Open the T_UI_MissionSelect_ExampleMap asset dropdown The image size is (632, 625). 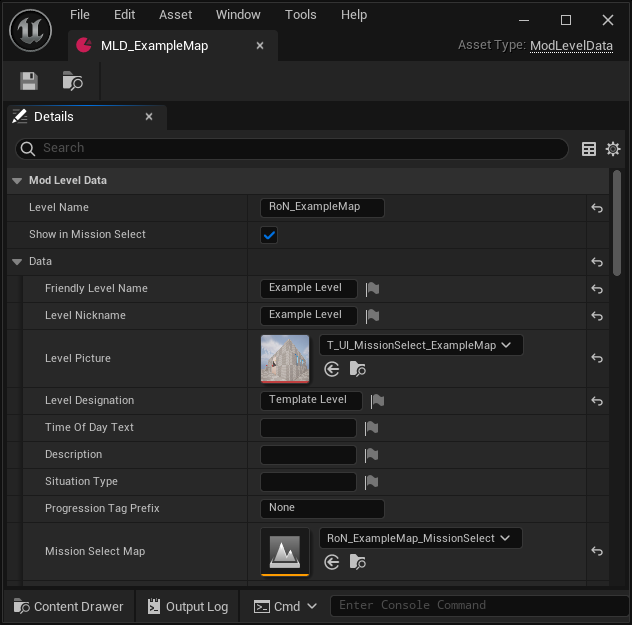420,345
